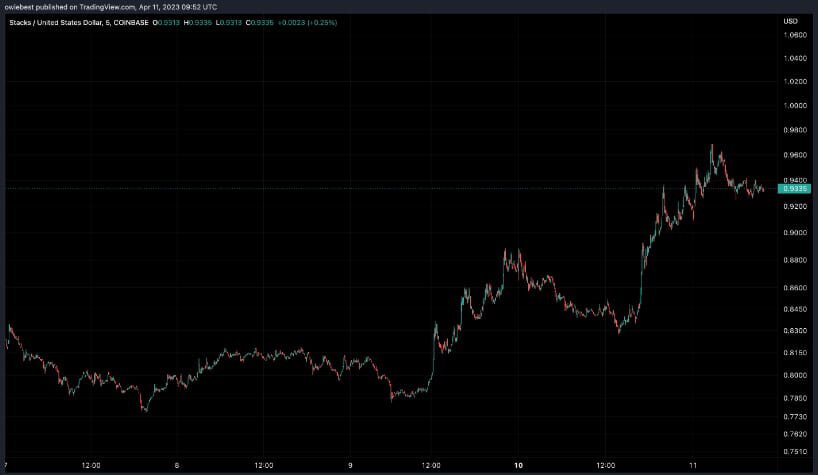Click the highlighted current price tag 0.9335

click(x=795, y=189)
